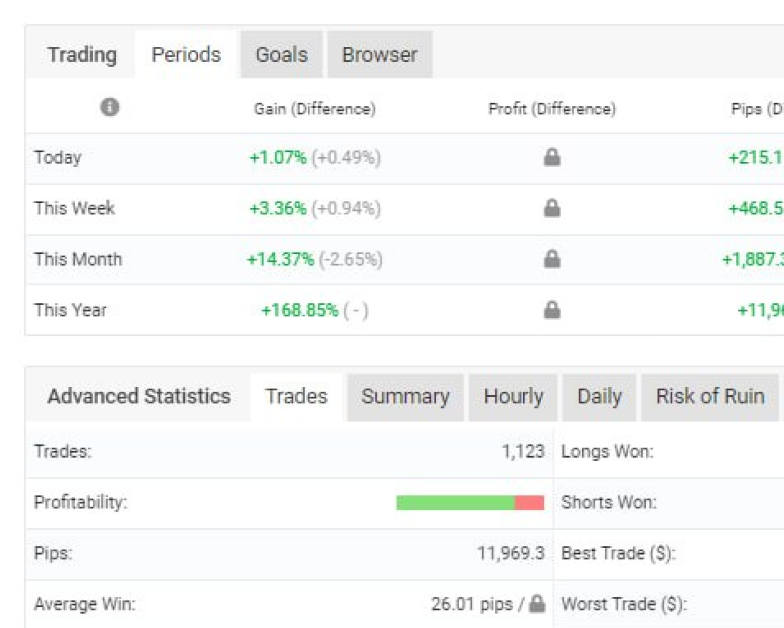Viewport: 784px width, 628px height.
Task: Open the Goals tab
Action: pos(281,55)
